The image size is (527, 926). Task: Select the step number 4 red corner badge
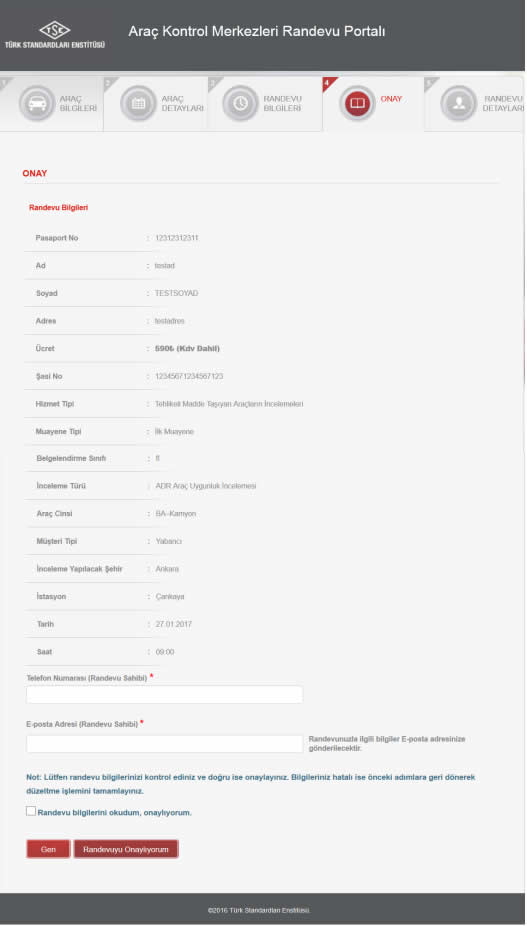click(x=327, y=83)
